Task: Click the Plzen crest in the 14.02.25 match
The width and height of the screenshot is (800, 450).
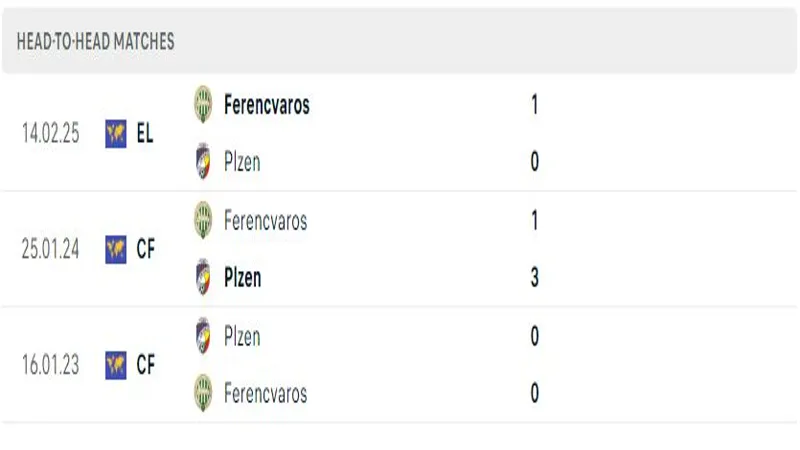Action: (203, 161)
